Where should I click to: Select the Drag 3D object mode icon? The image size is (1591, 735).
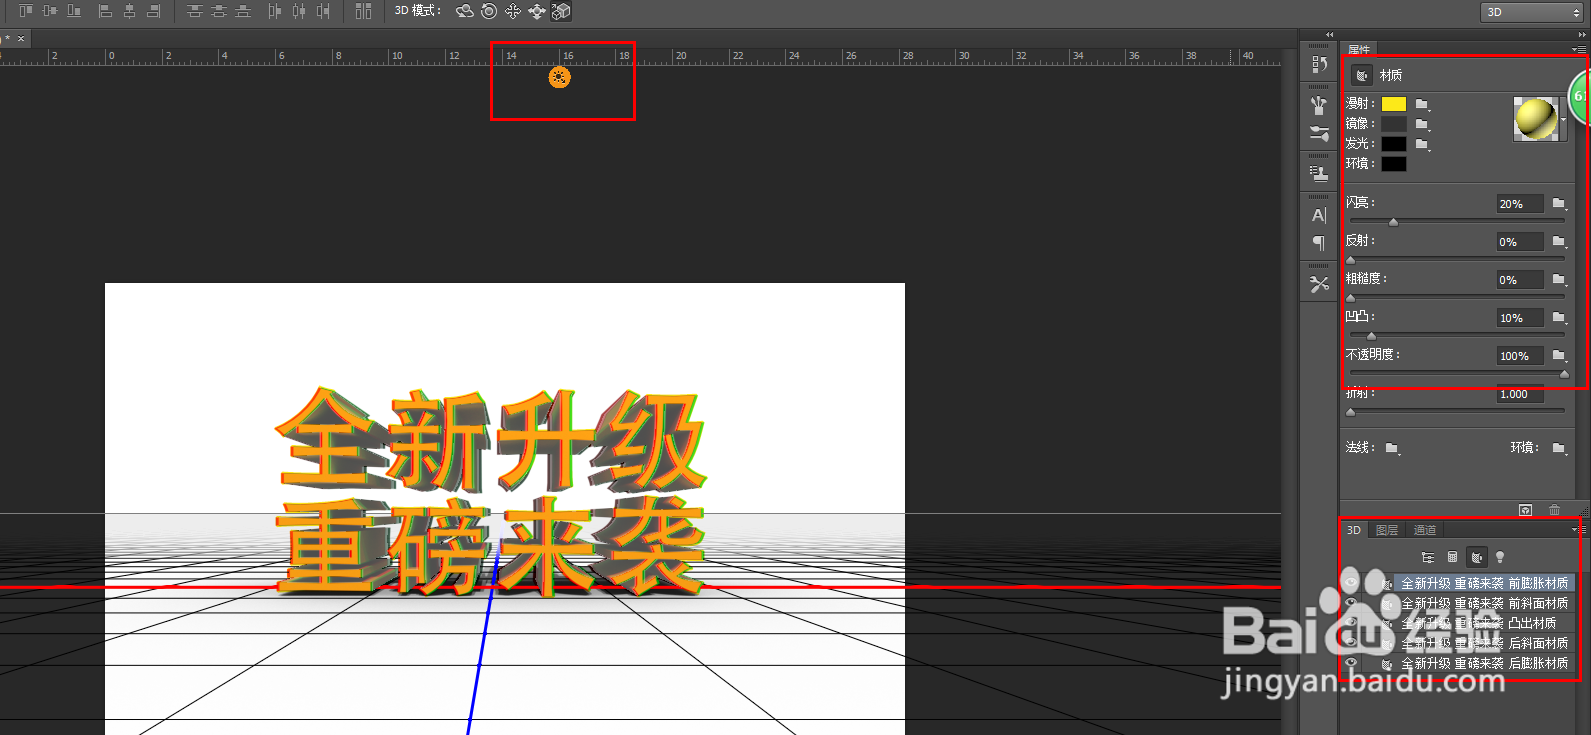pos(513,11)
